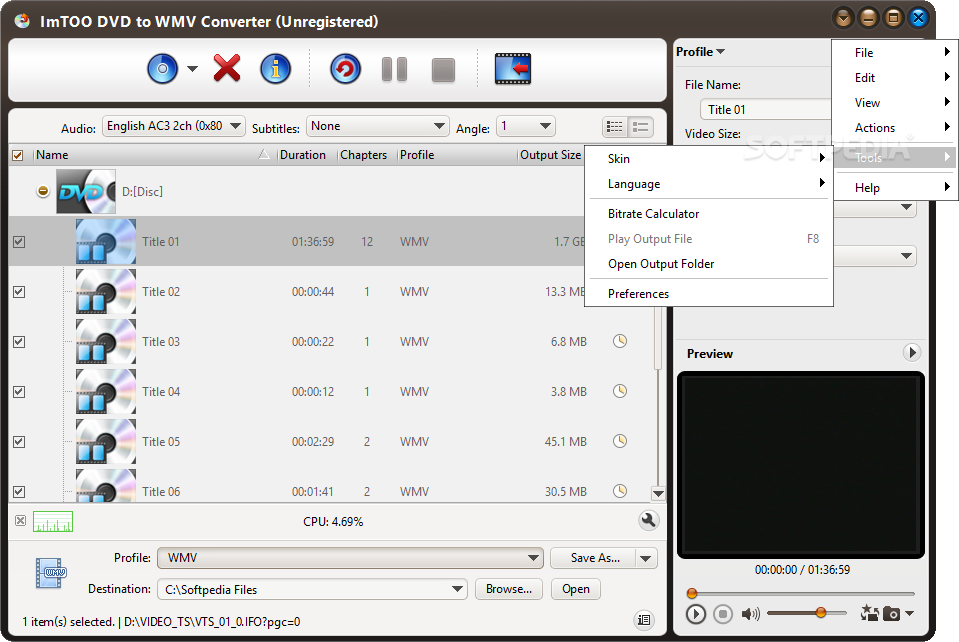
Task: Click the log list icon in status bar
Action: [644, 620]
